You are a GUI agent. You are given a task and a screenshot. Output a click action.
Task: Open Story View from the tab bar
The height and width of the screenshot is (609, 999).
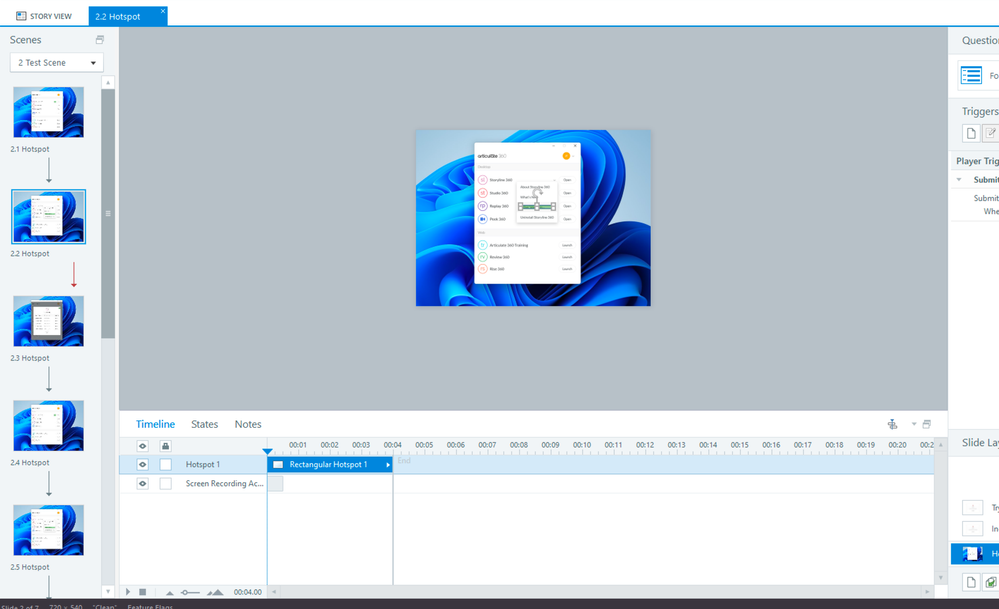(x=44, y=16)
